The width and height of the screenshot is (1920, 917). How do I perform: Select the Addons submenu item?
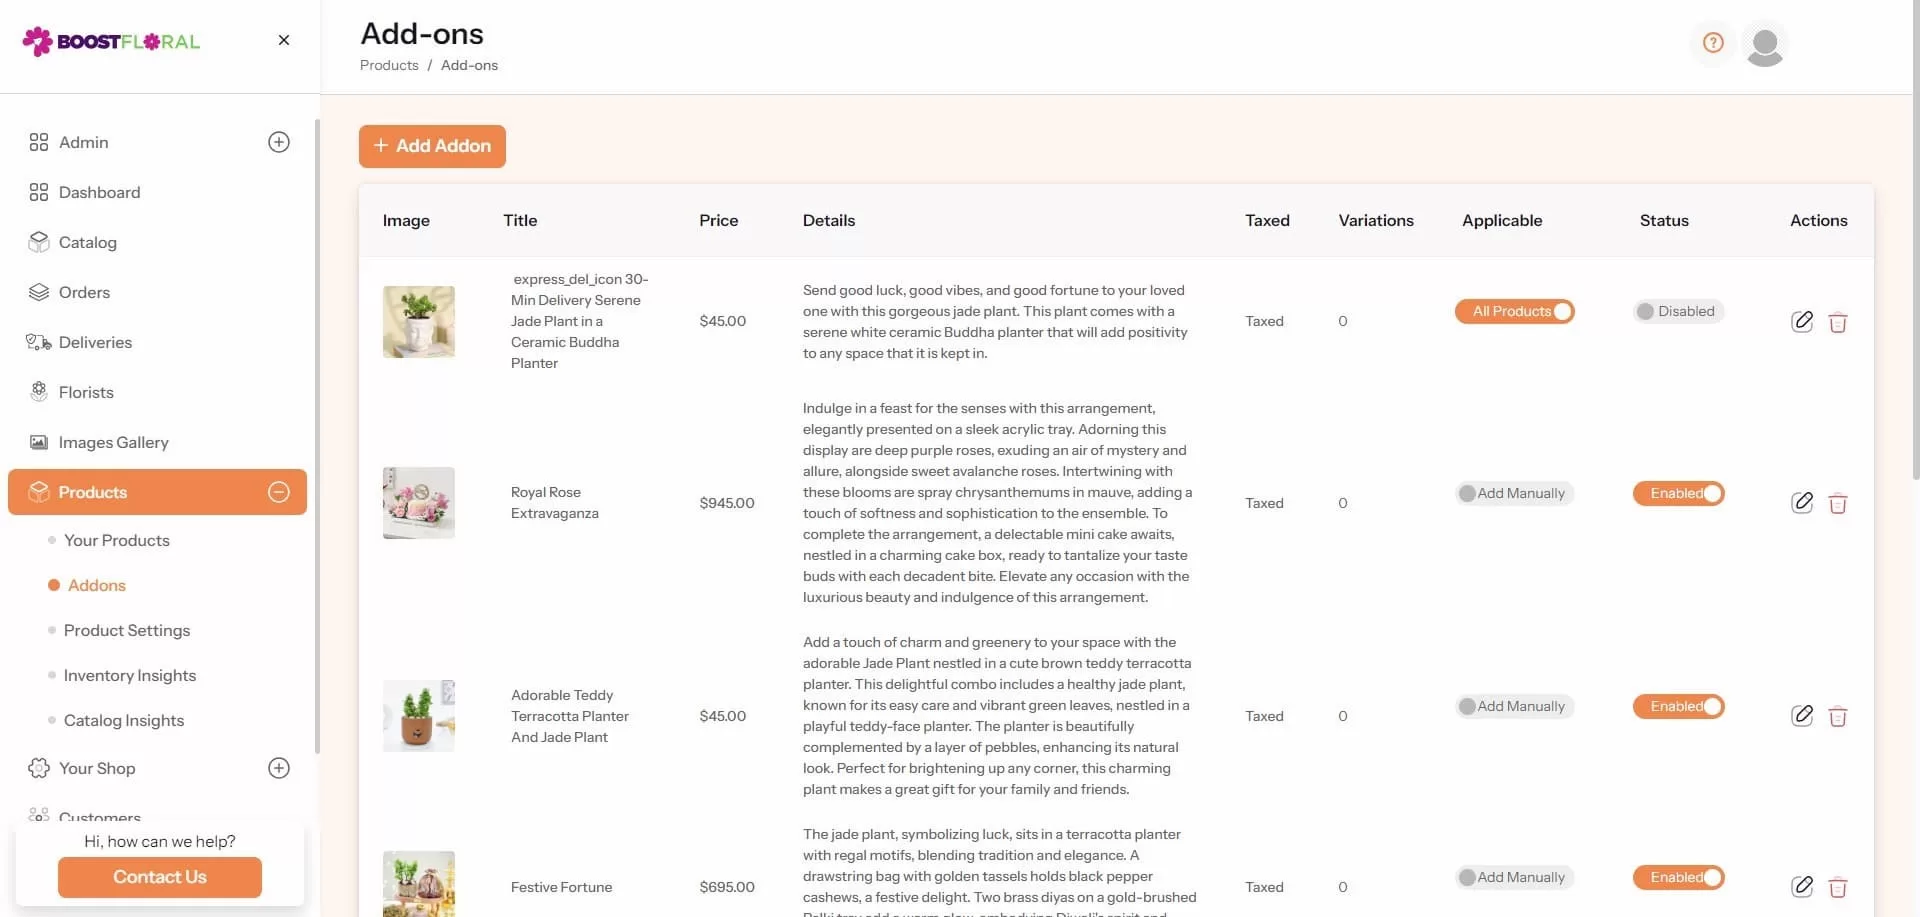(x=97, y=585)
